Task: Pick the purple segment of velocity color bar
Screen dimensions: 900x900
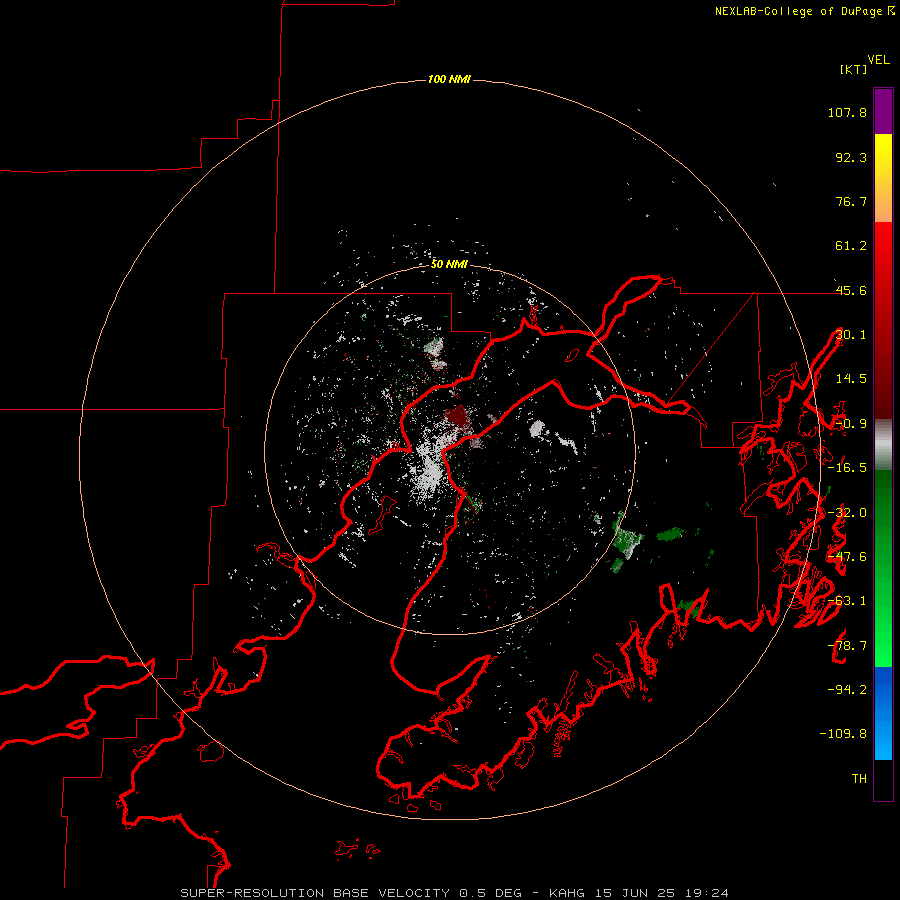Action: point(883,112)
